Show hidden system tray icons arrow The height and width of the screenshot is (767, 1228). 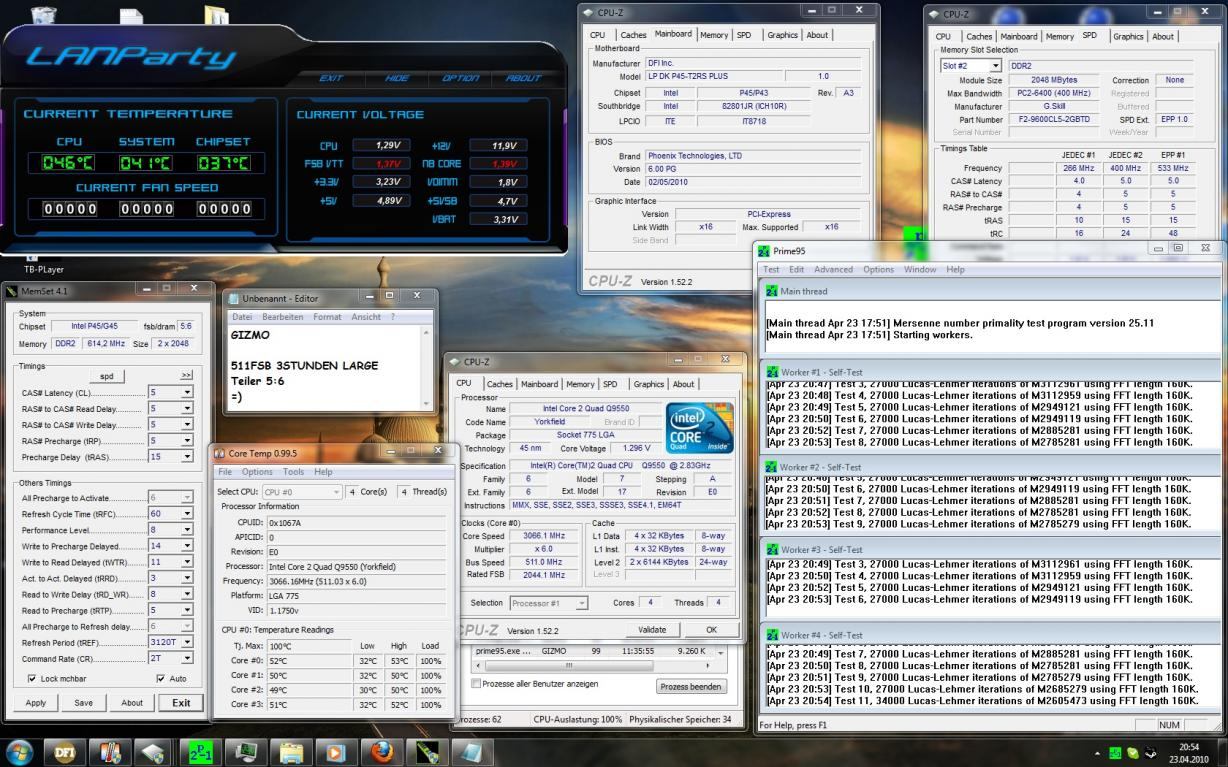[x=1096, y=752]
